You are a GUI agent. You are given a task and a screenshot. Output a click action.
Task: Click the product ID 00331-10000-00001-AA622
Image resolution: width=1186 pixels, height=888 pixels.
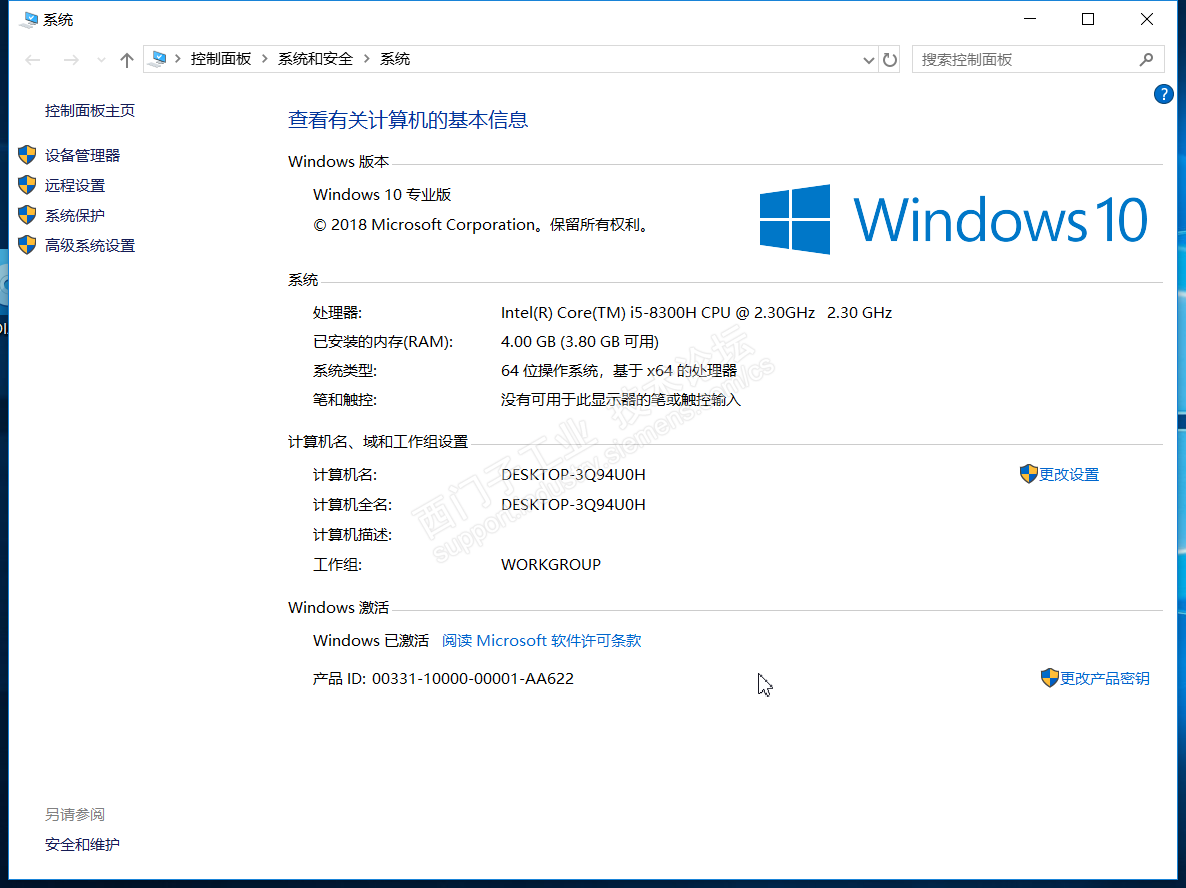pyautogui.click(x=473, y=678)
